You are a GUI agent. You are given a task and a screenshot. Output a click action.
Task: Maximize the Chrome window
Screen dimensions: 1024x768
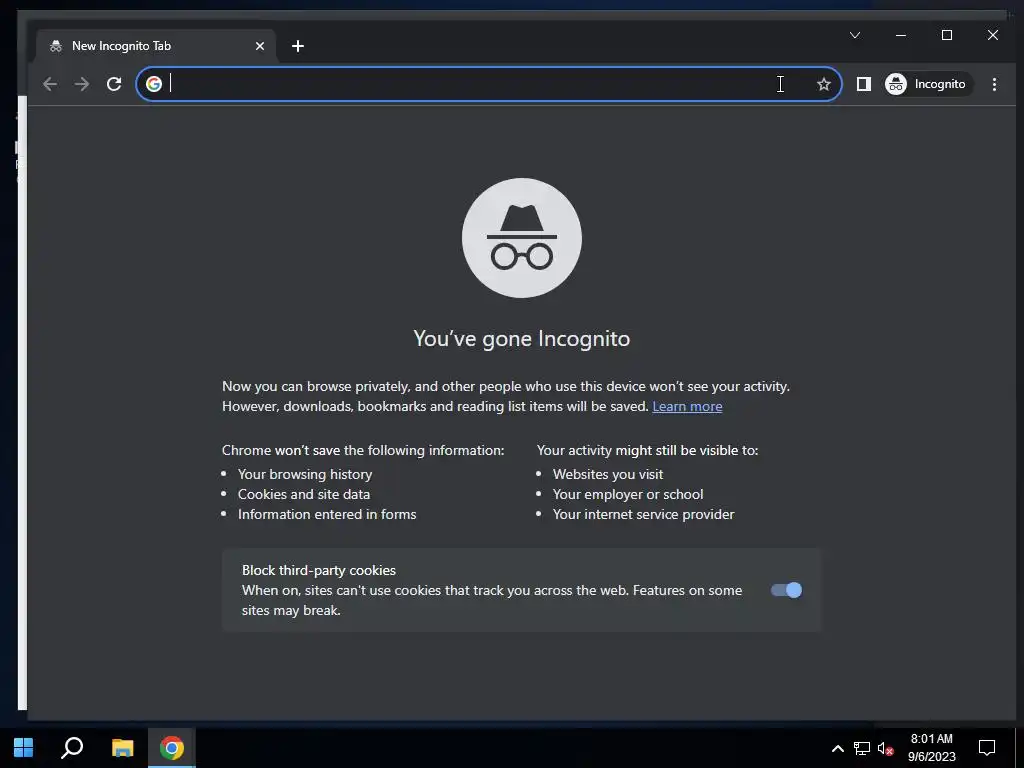pyautogui.click(x=947, y=35)
